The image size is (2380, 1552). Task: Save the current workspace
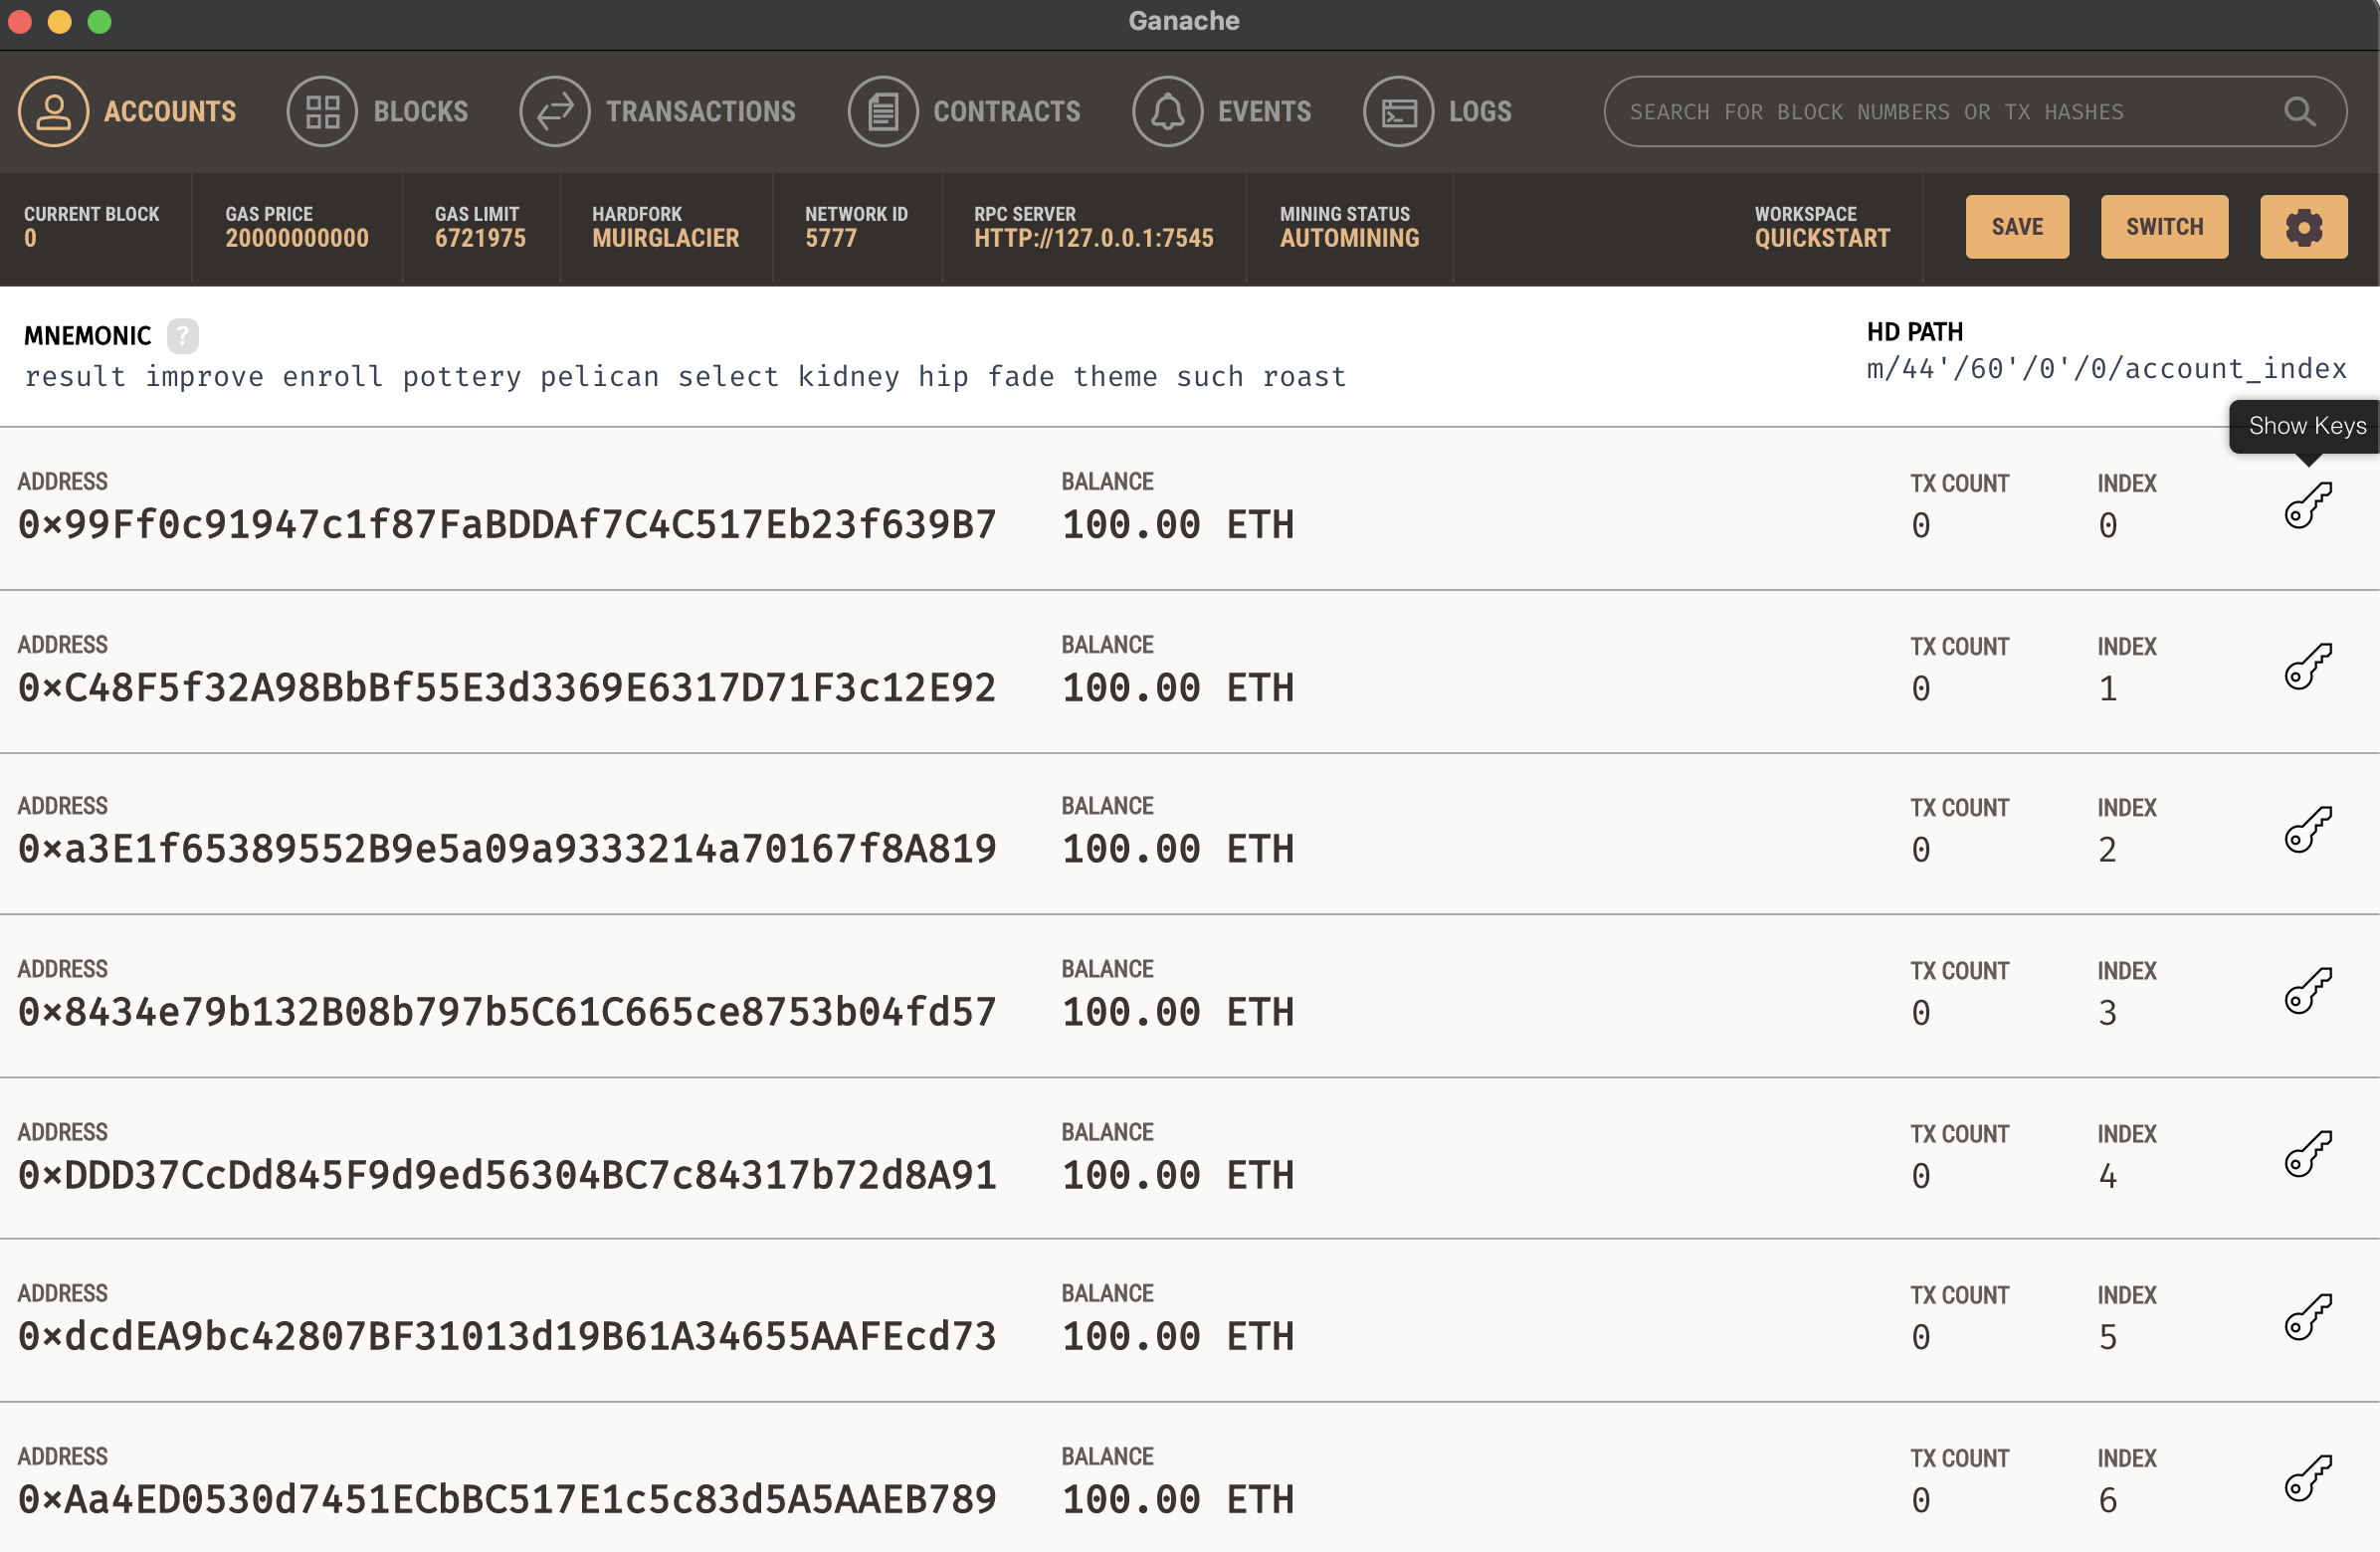click(2016, 227)
